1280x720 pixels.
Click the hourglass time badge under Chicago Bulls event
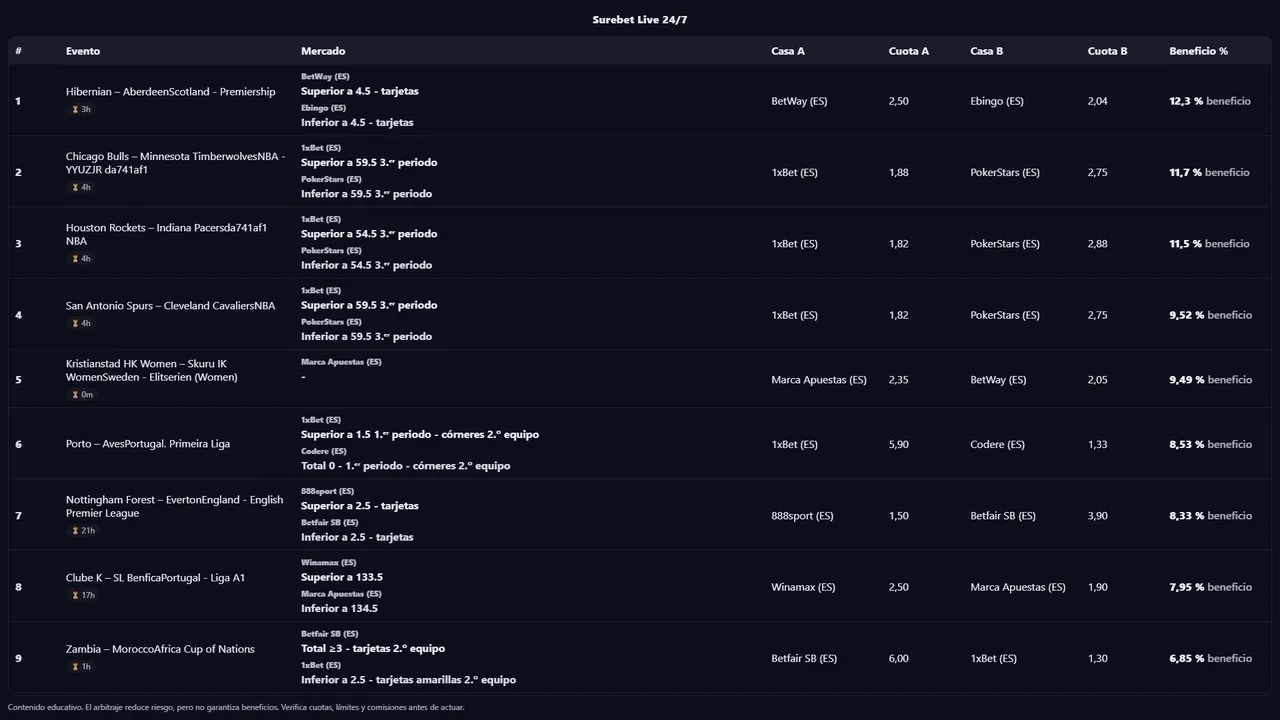click(81, 187)
